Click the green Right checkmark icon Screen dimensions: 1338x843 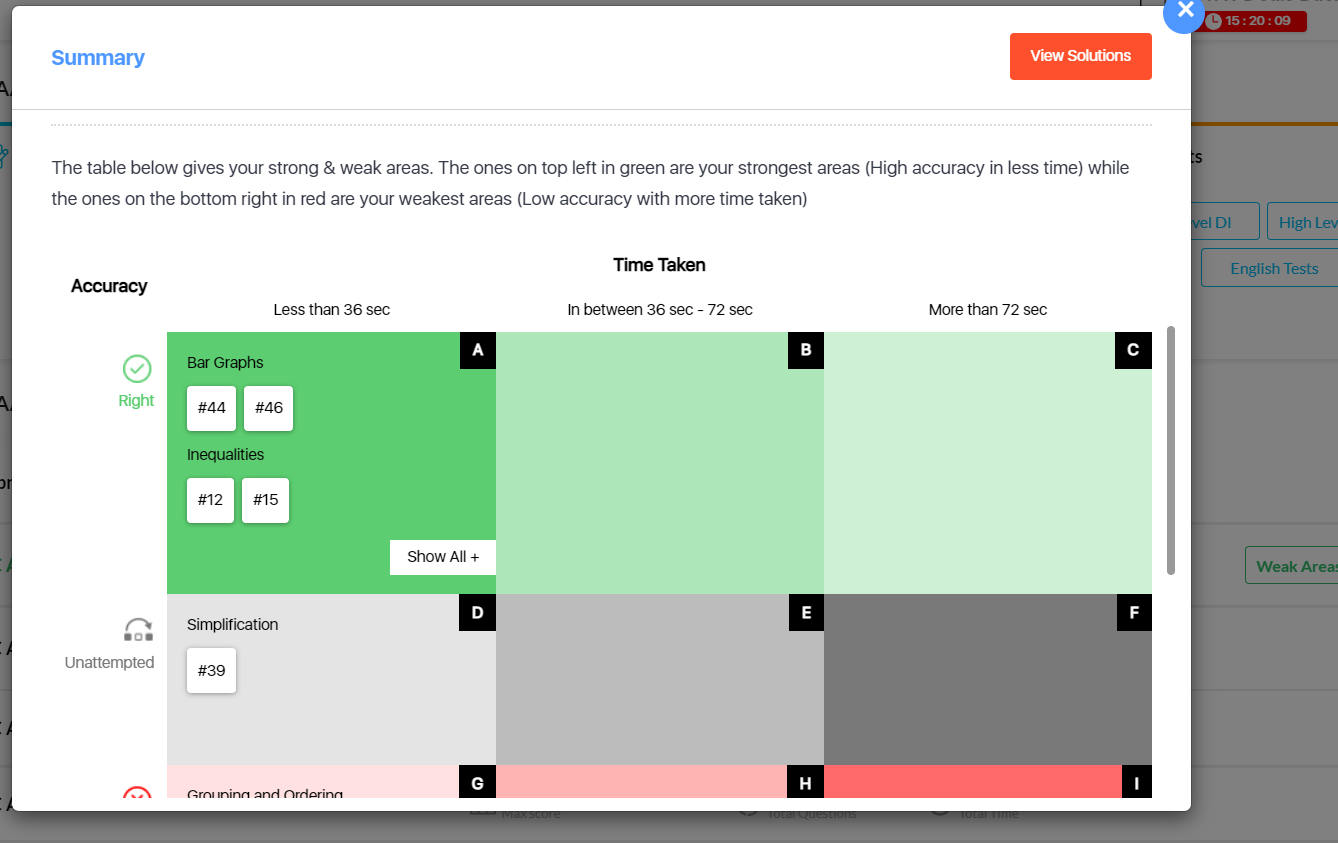pyautogui.click(x=136, y=369)
